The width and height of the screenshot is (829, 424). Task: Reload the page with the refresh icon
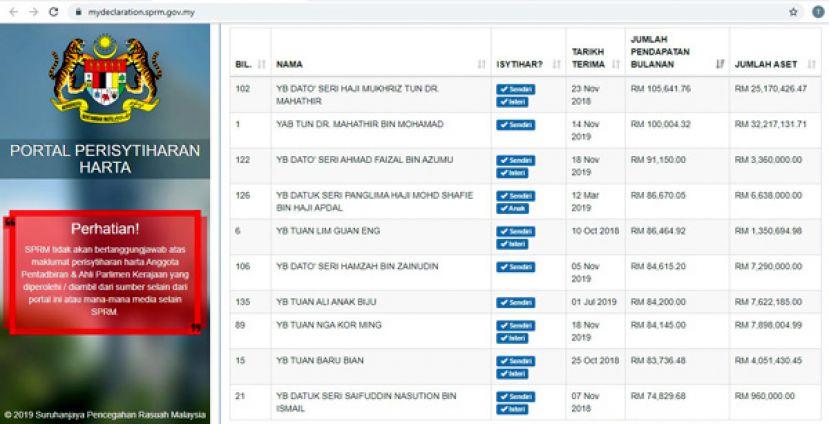tap(53, 12)
